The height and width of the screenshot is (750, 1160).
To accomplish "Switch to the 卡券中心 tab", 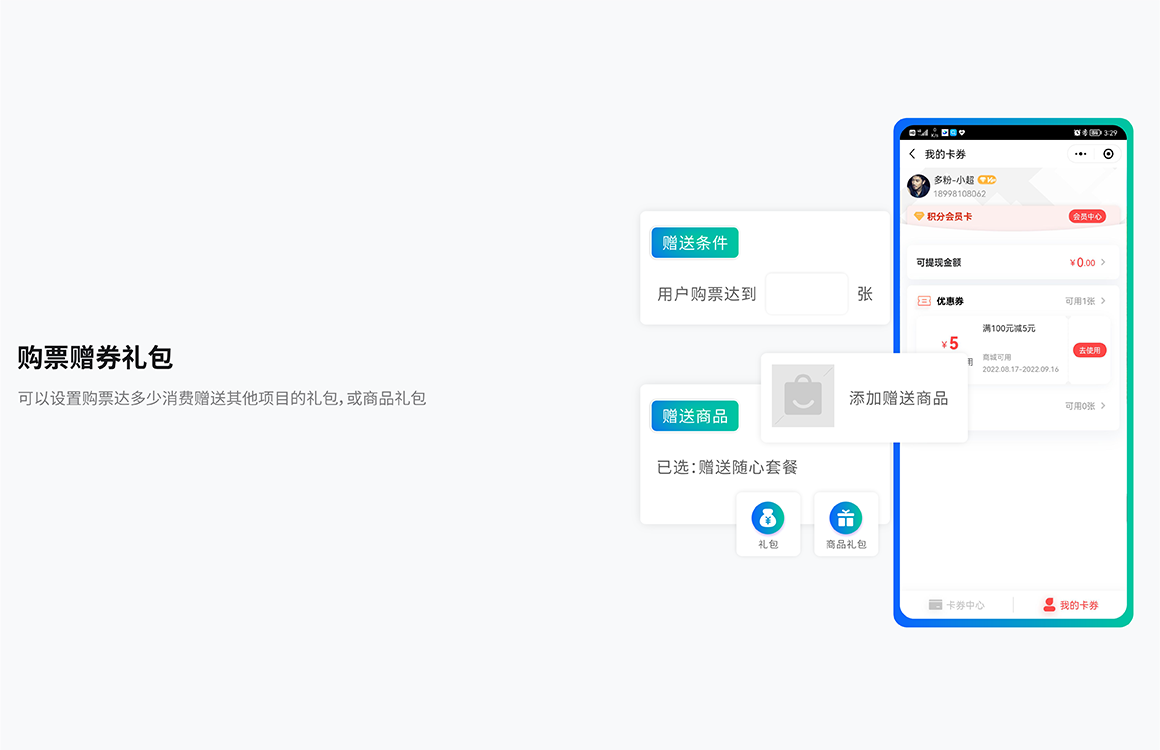I will point(957,605).
